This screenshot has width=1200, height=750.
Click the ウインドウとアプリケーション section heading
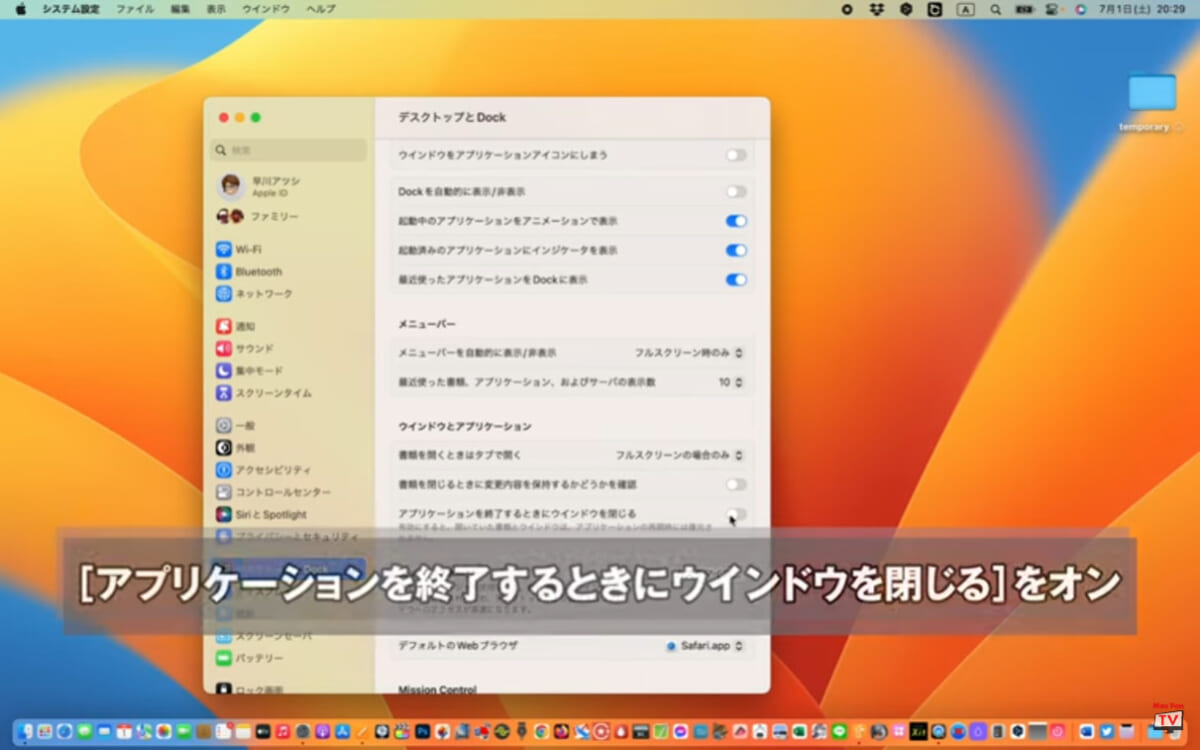[x=465, y=426]
